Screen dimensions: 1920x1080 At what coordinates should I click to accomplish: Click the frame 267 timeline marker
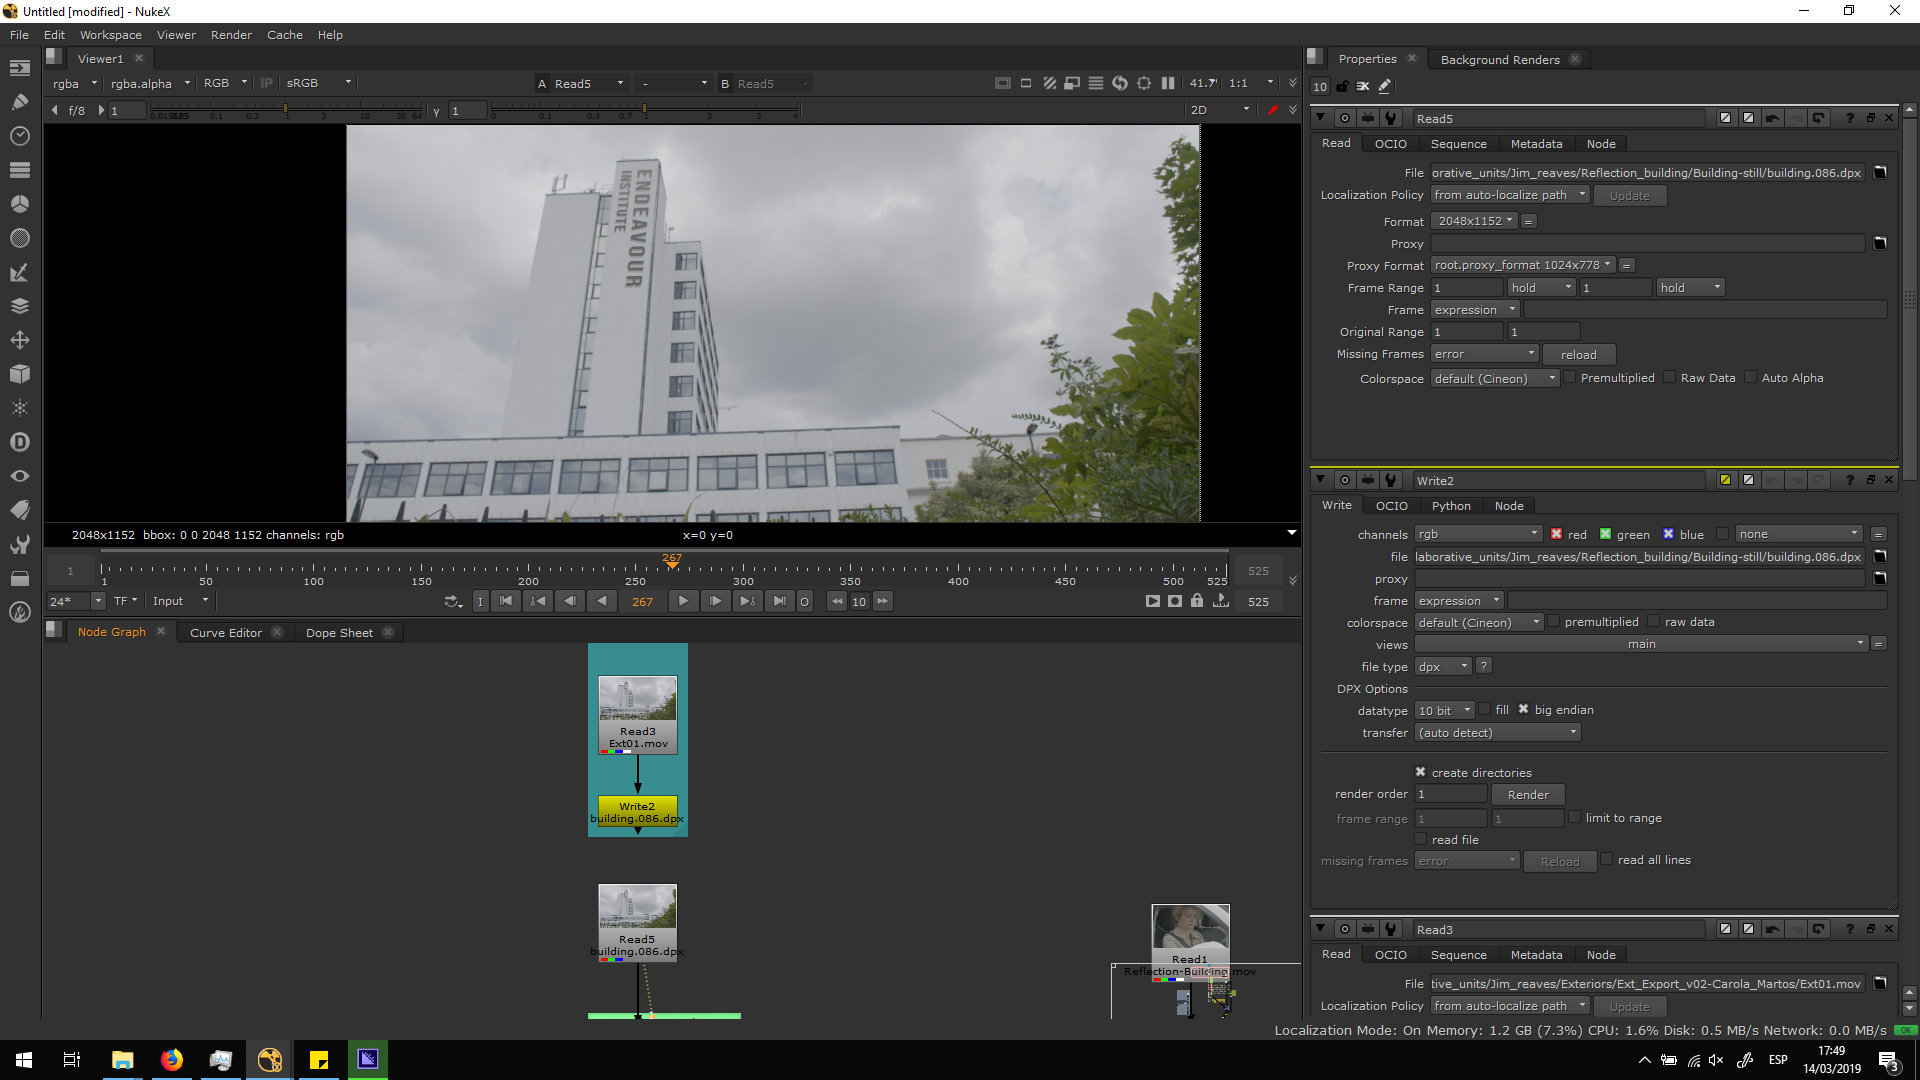click(x=672, y=564)
